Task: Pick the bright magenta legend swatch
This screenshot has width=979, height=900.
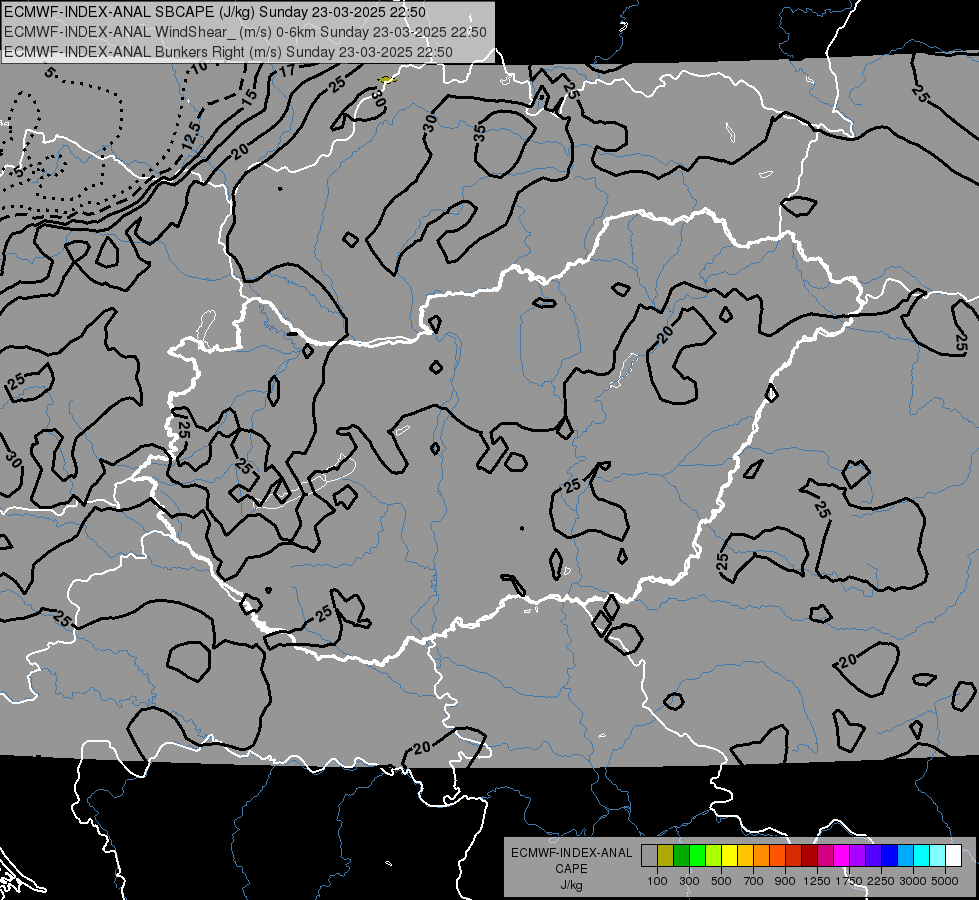Action: (x=842, y=856)
